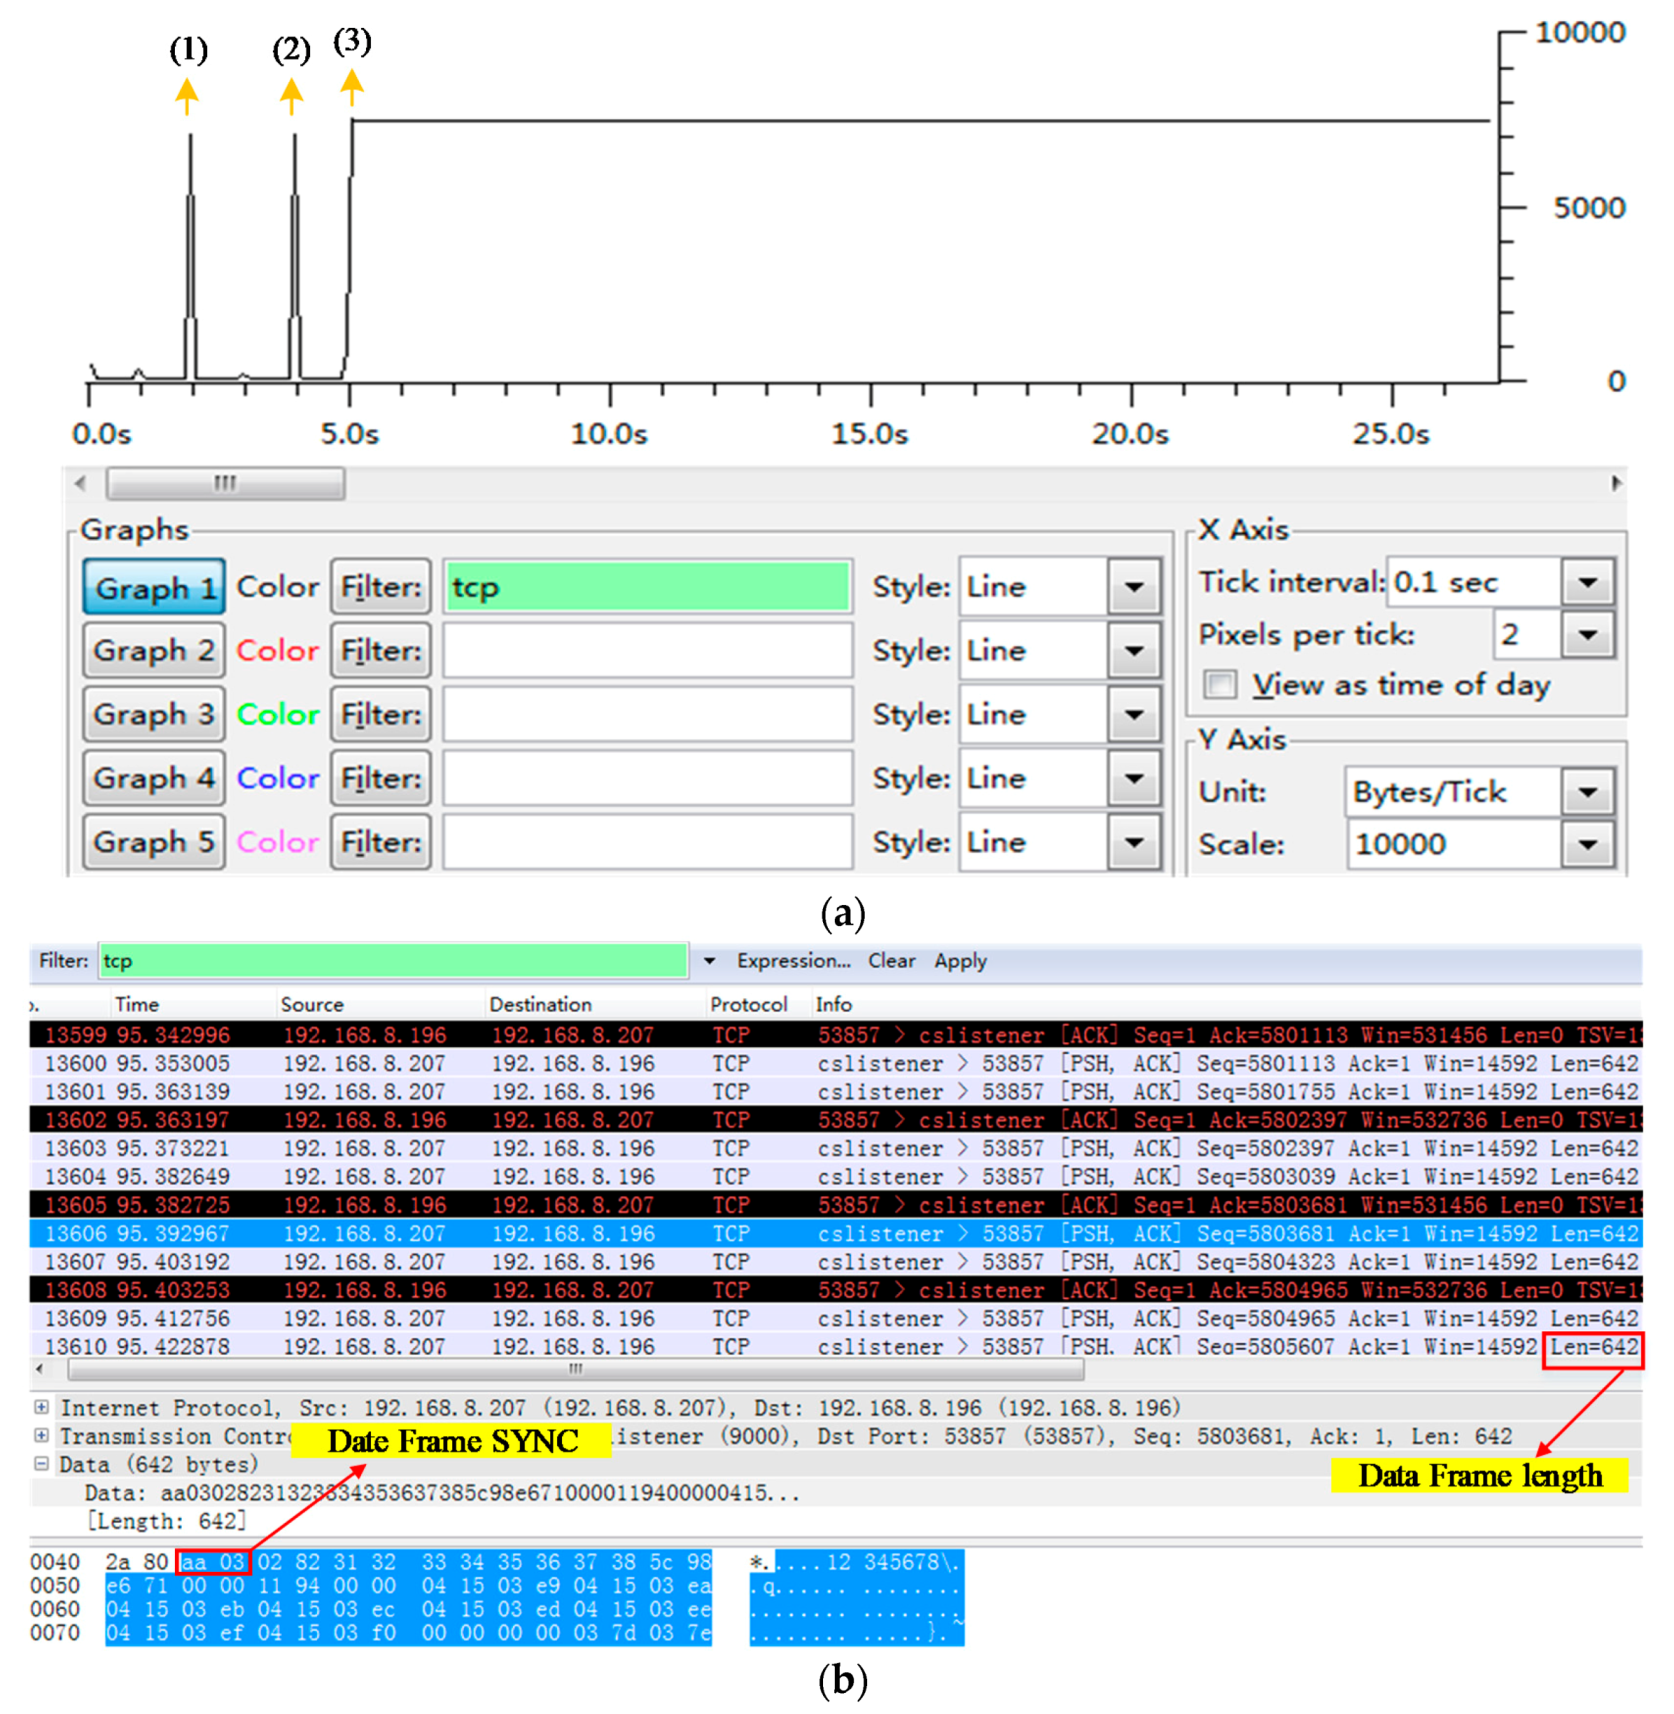
Task: Click the Graph 1 button
Action: pos(154,587)
